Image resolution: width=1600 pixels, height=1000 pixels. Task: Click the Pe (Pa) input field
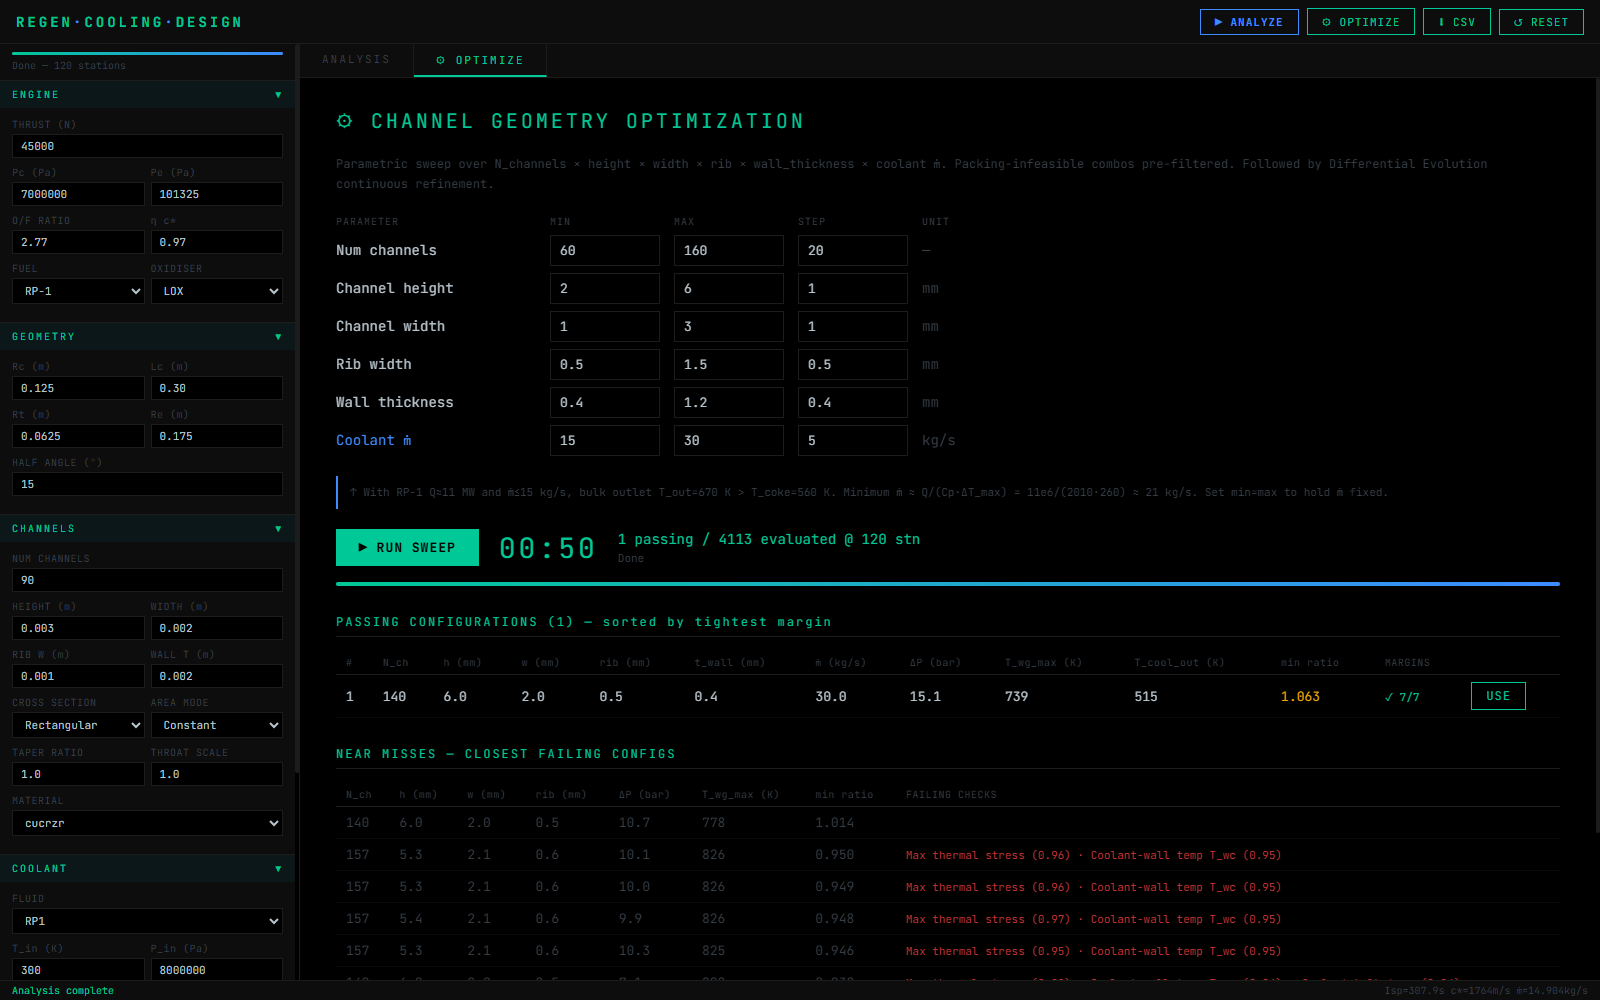pos(217,194)
